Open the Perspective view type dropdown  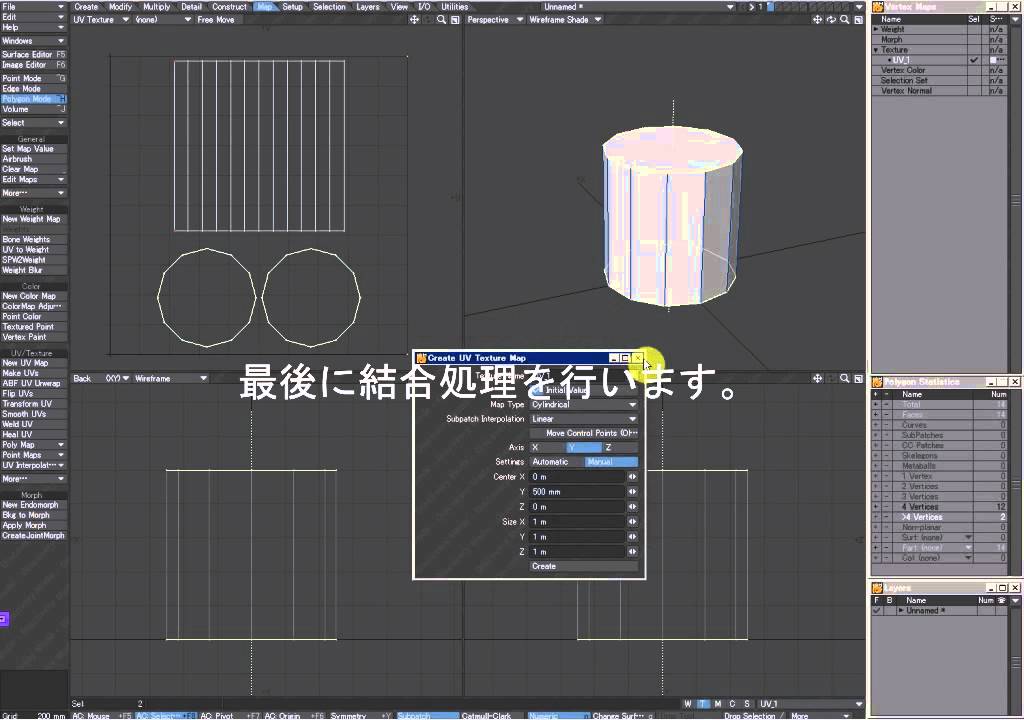495,20
